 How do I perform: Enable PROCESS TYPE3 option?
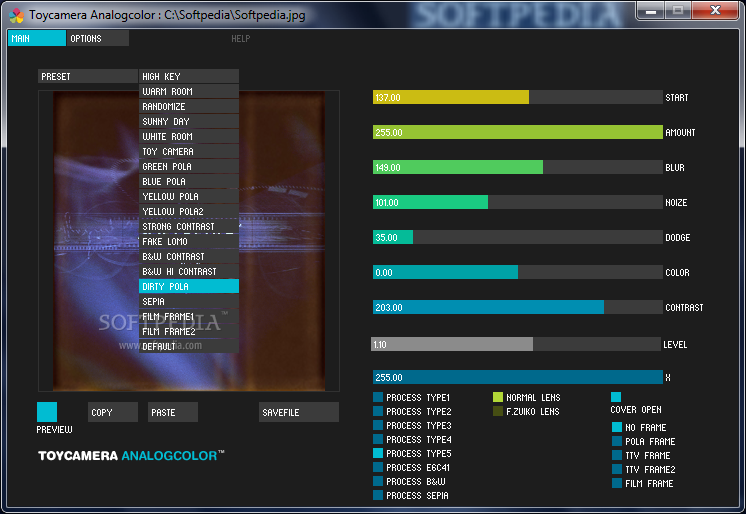point(378,425)
